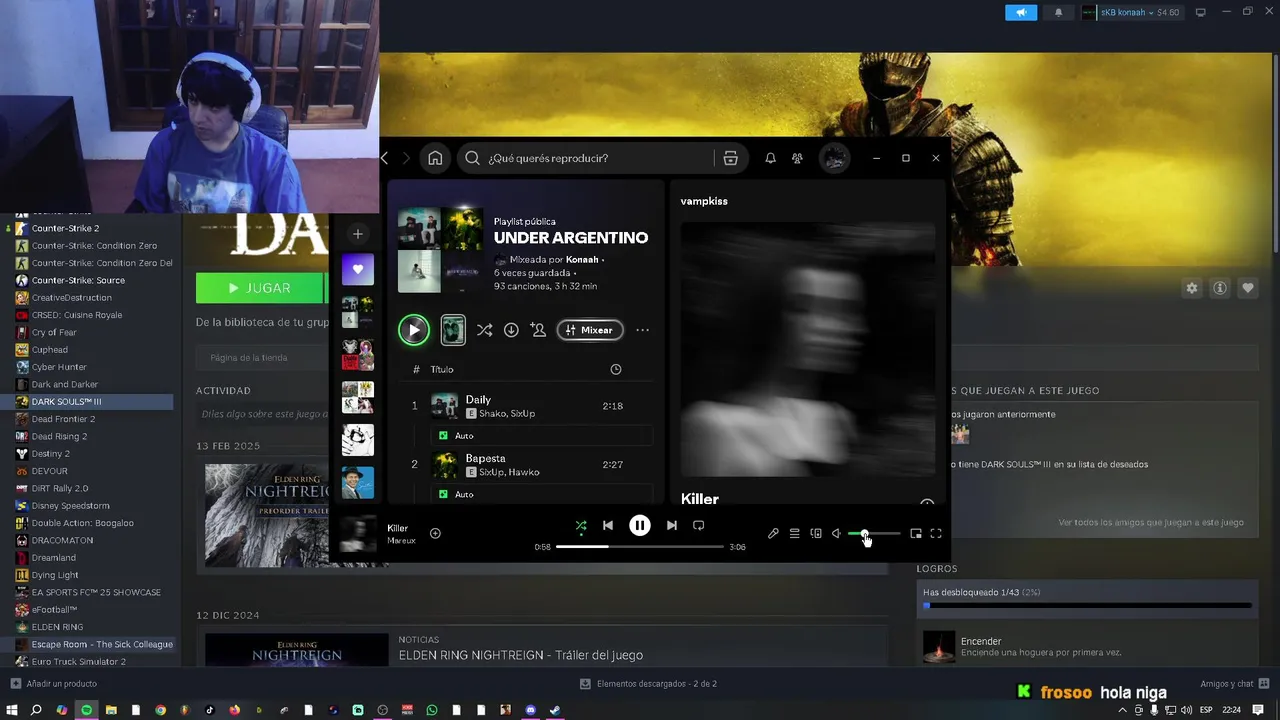Open Página de la tienda tab
1280x720 pixels.
[249, 357]
